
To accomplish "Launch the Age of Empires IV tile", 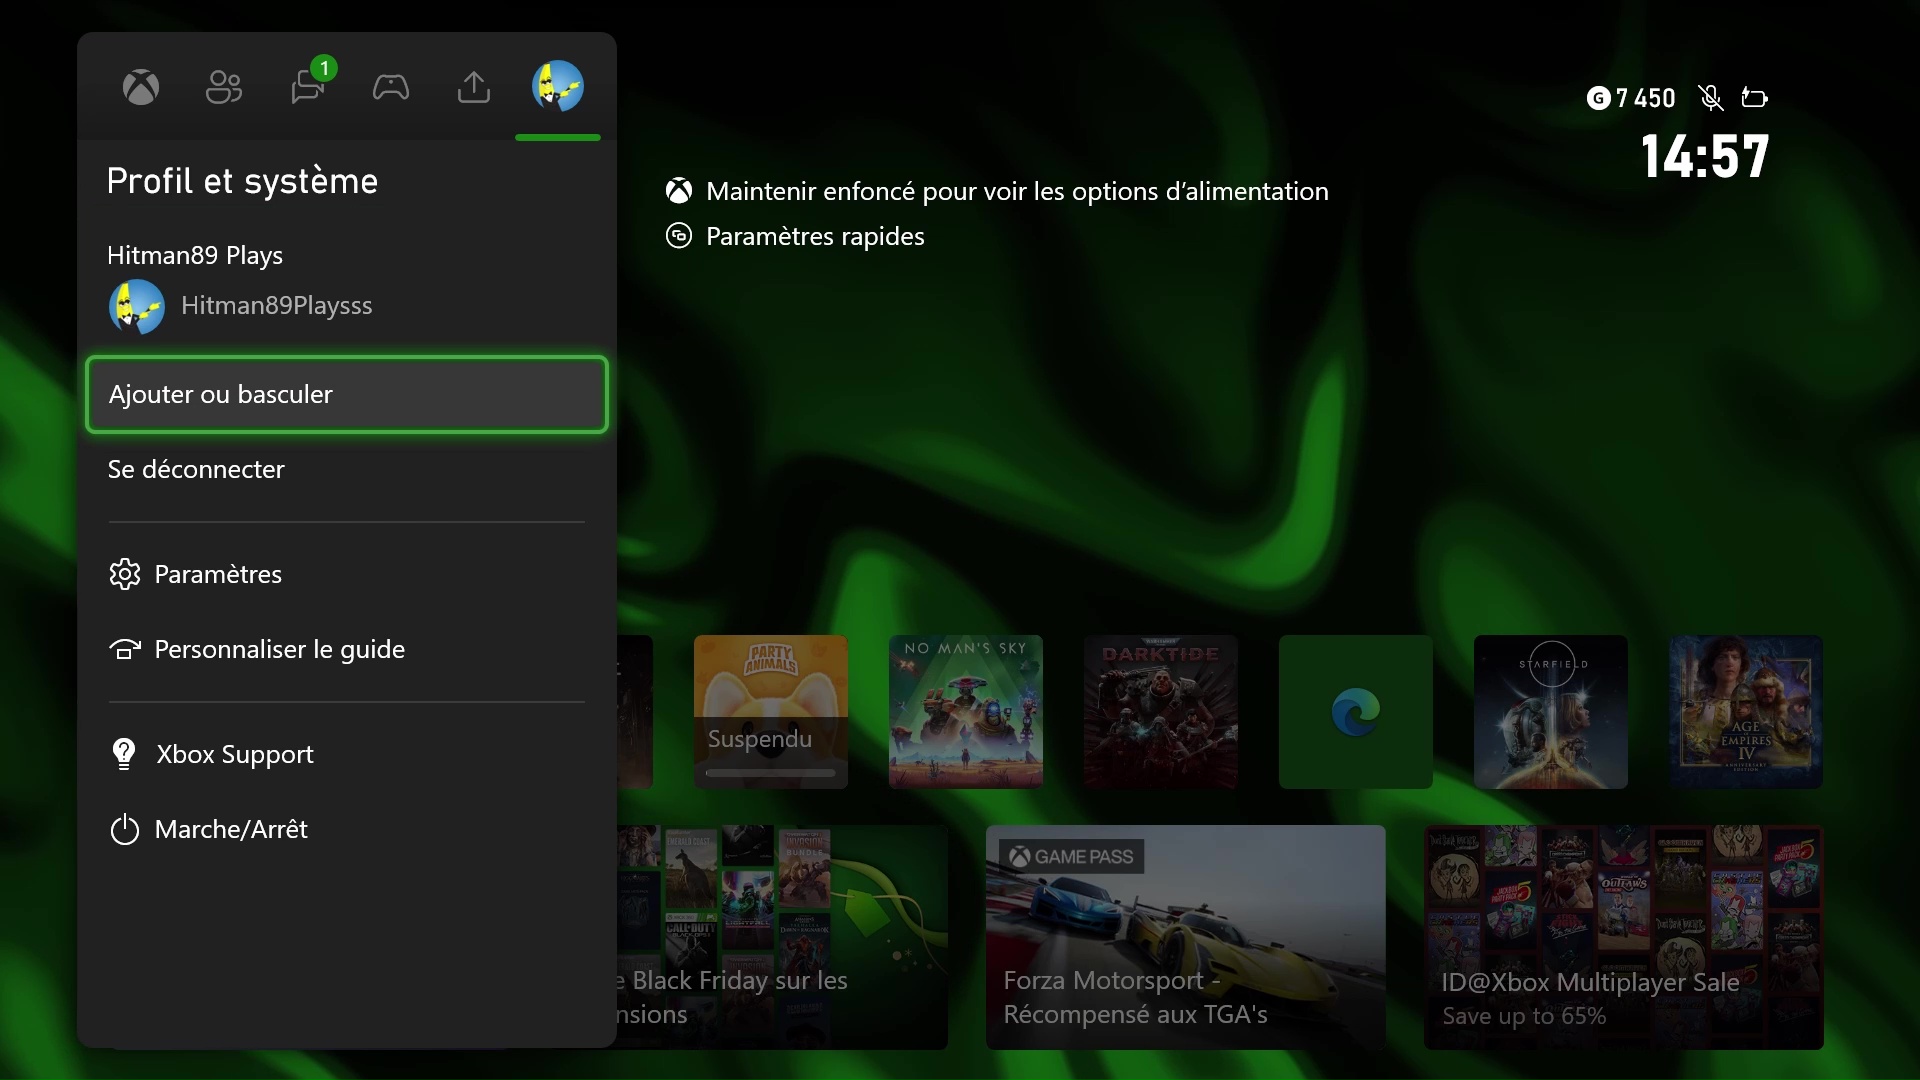I will pos(1746,712).
